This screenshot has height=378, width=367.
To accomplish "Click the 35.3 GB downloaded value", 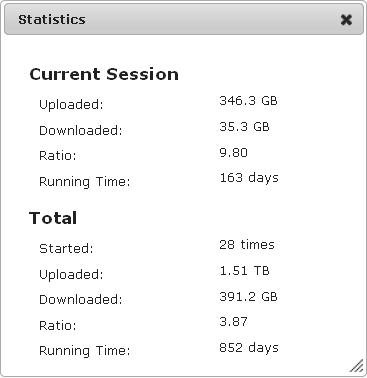I will click(x=244, y=127).
